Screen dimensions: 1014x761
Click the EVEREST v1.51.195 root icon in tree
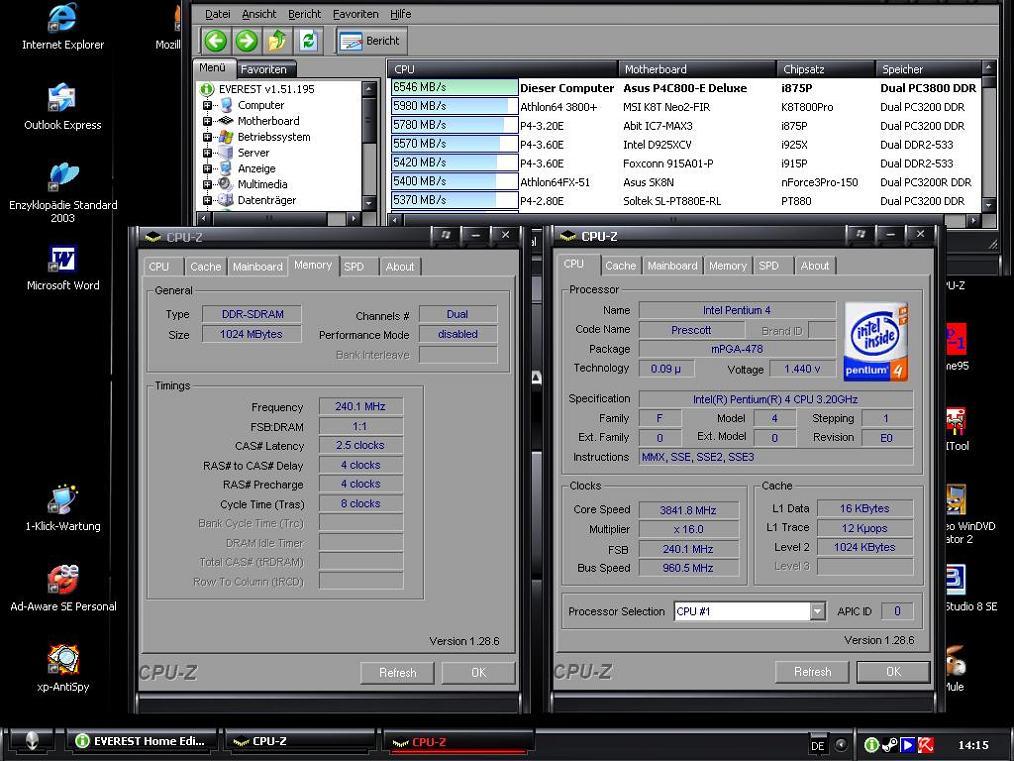207,89
